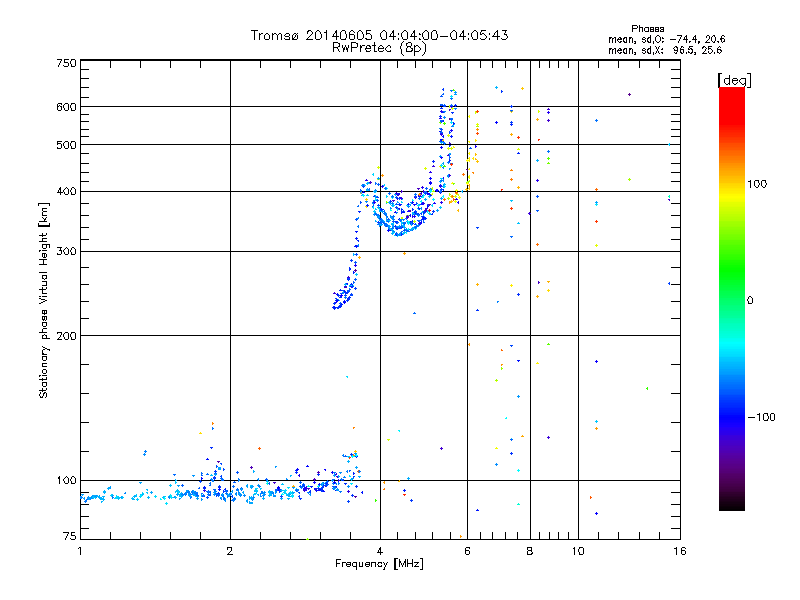
Task: Click the x-axis tick label '2'
Action: 230,551
